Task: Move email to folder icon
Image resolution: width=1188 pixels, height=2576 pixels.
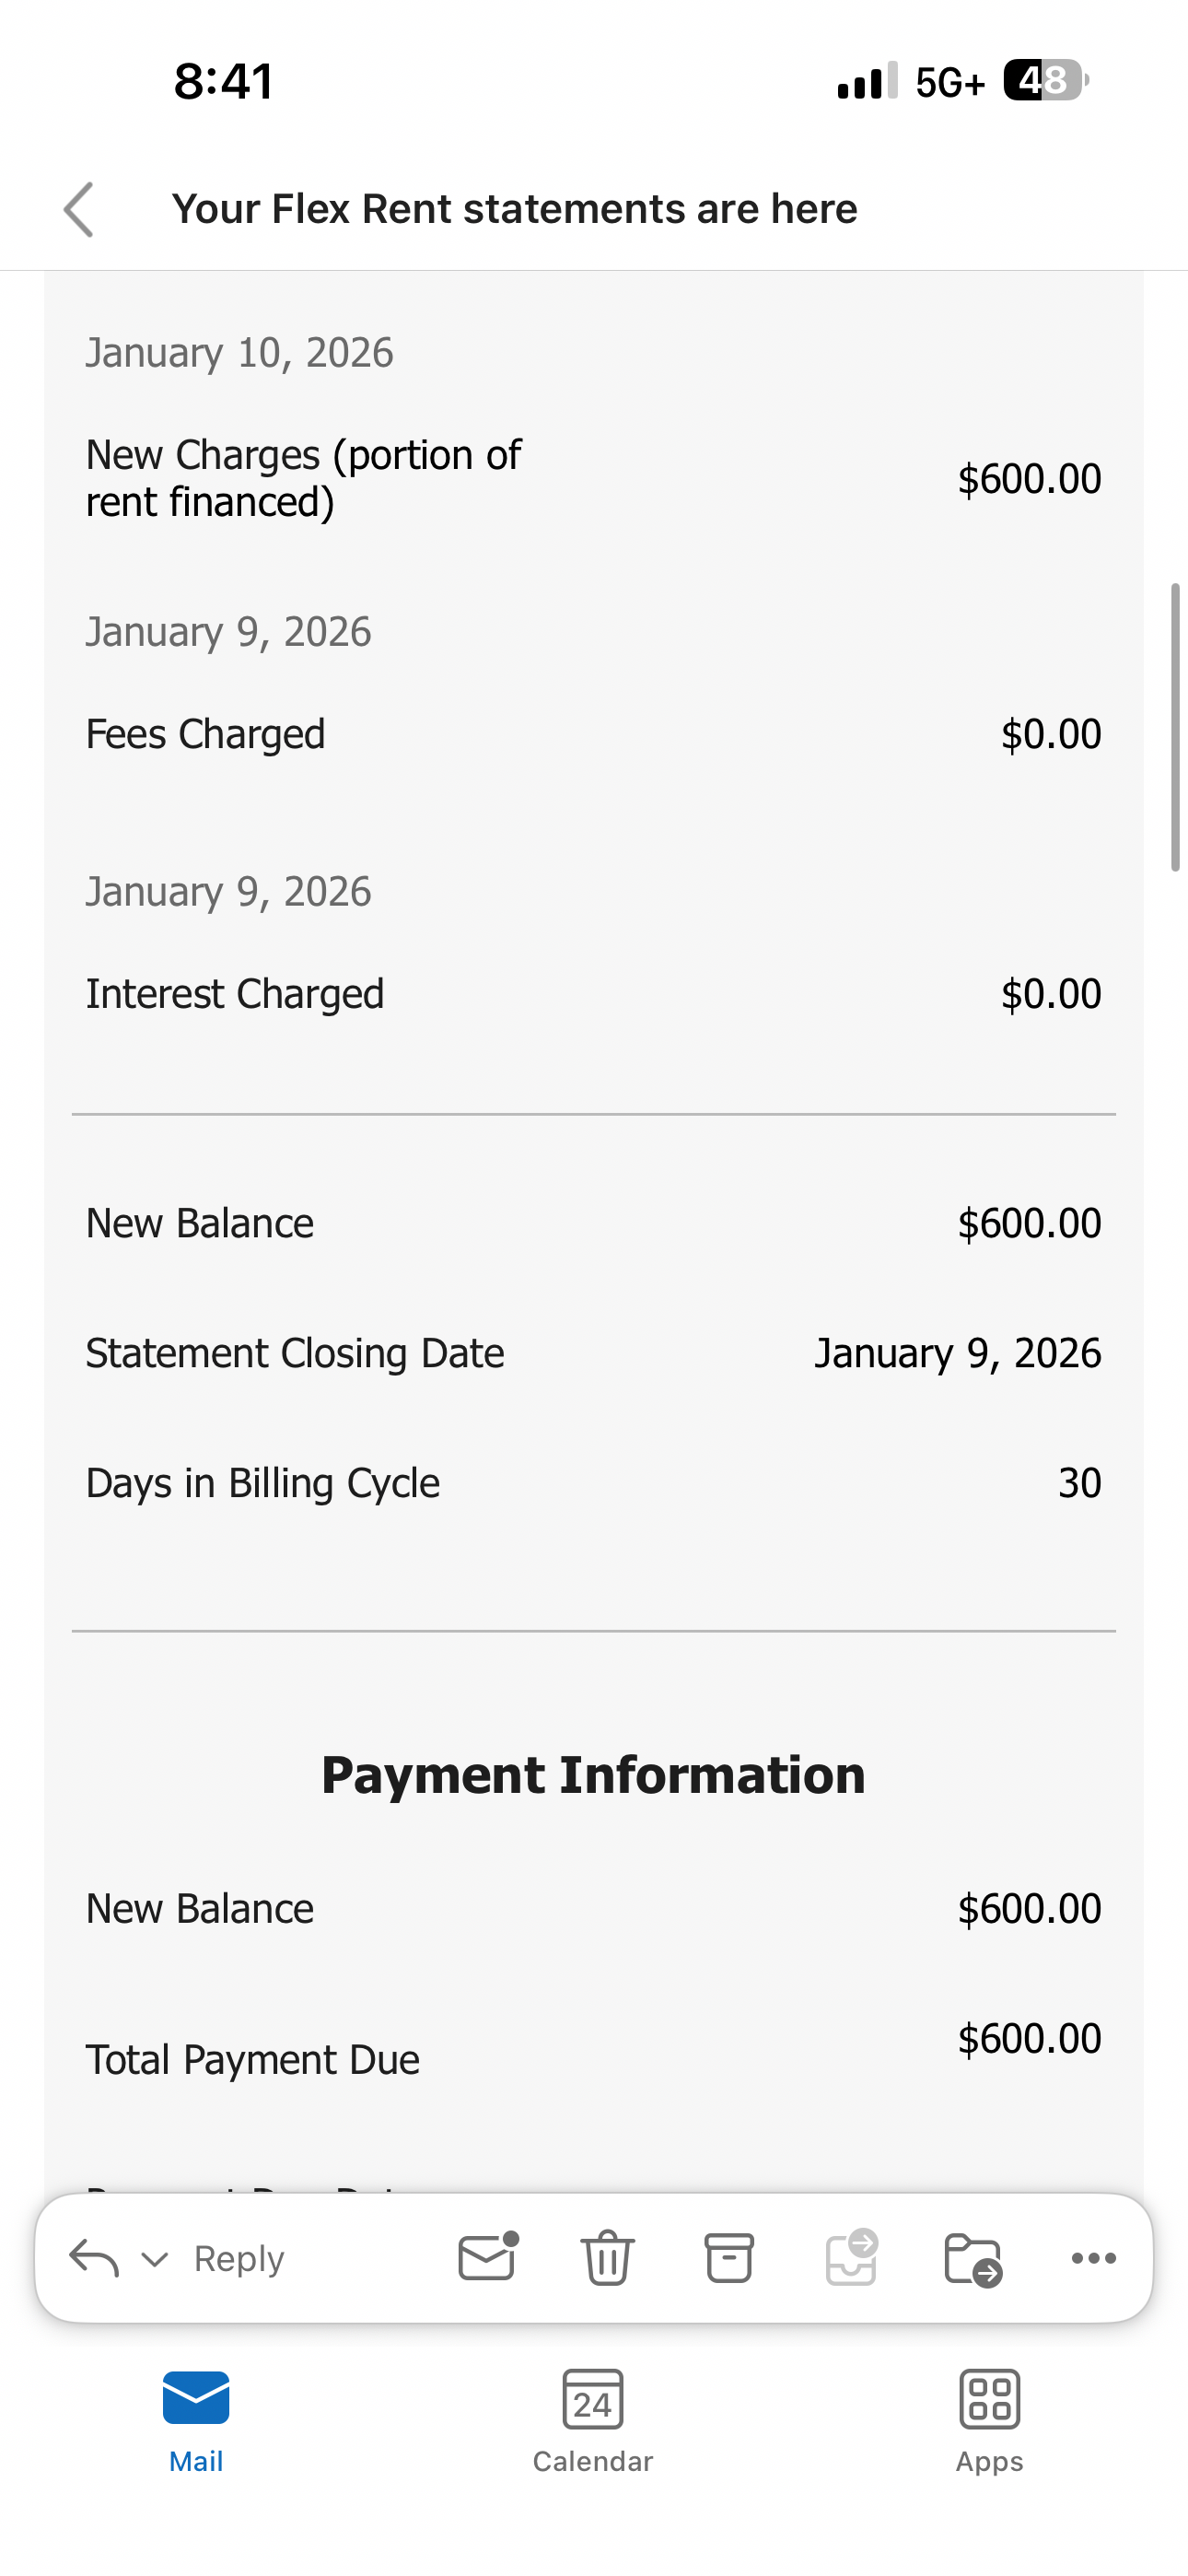Action: [972, 2258]
